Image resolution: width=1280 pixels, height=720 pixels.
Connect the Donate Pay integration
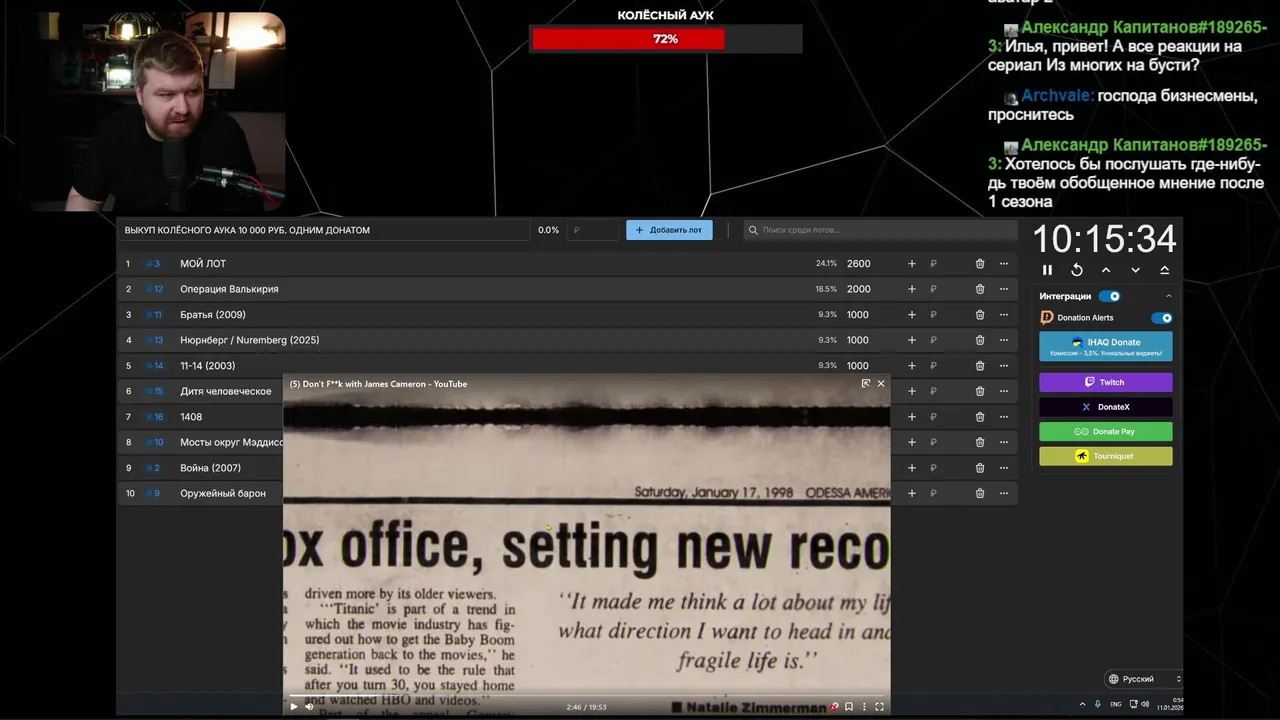tap(1106, 432)
